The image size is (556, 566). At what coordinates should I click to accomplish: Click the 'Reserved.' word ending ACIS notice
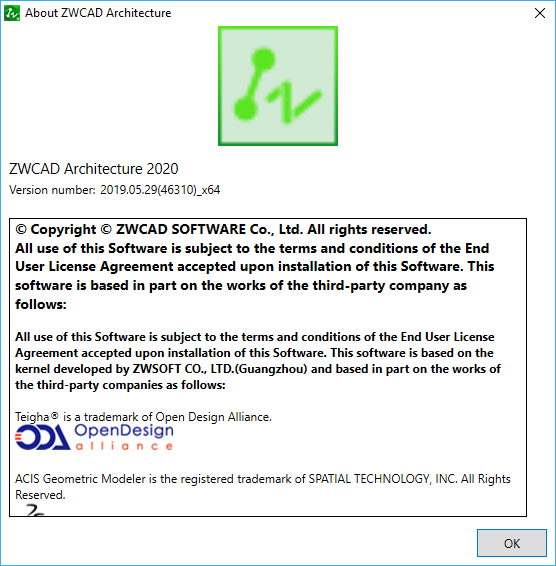pos(40,495)
